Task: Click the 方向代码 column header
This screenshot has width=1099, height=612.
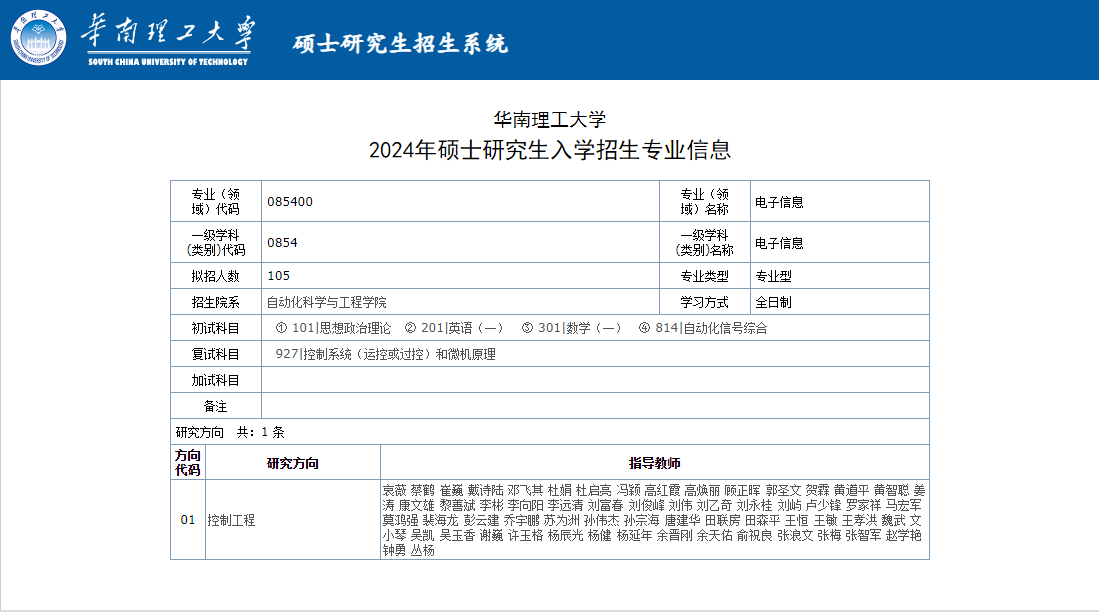Action: point(188,463)
